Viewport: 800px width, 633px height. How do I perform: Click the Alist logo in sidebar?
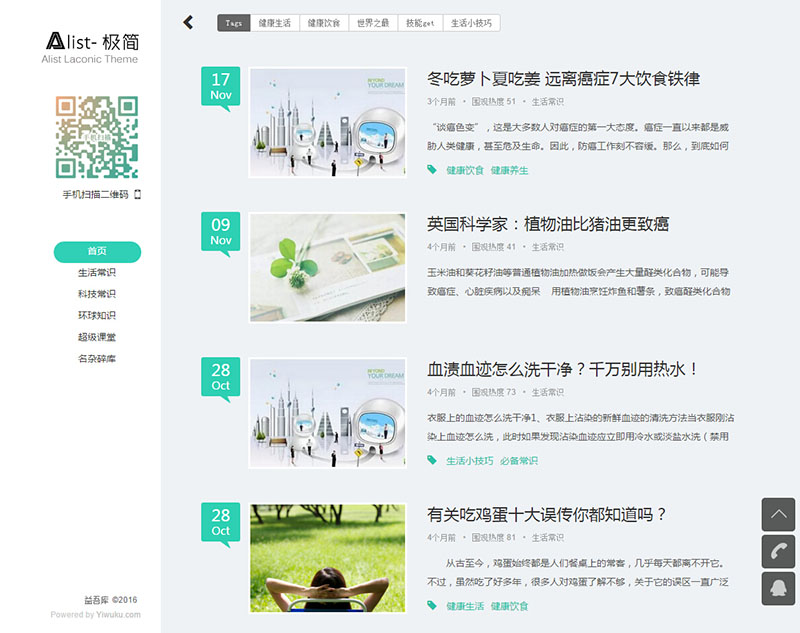90,41
